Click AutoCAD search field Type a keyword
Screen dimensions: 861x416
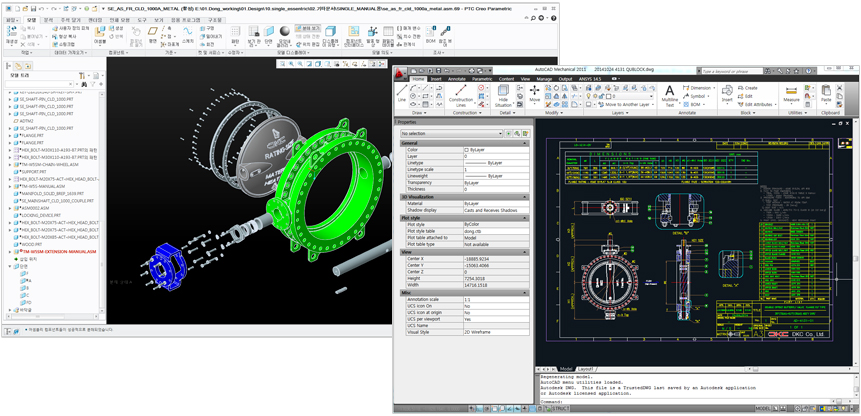pos(732,71)
